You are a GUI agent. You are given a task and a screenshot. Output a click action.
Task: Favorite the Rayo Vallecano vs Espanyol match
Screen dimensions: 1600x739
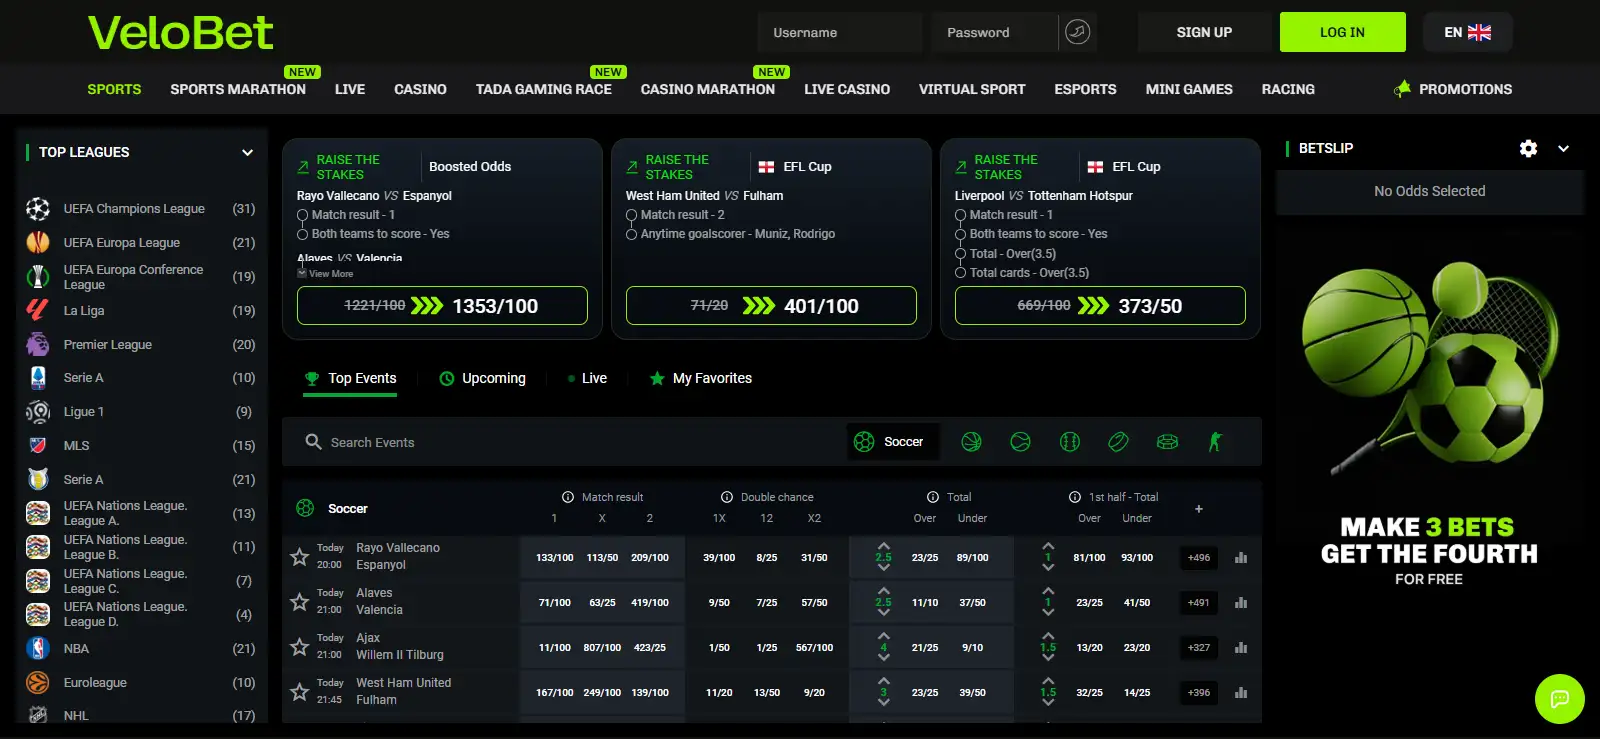click(x=299, y=557)
